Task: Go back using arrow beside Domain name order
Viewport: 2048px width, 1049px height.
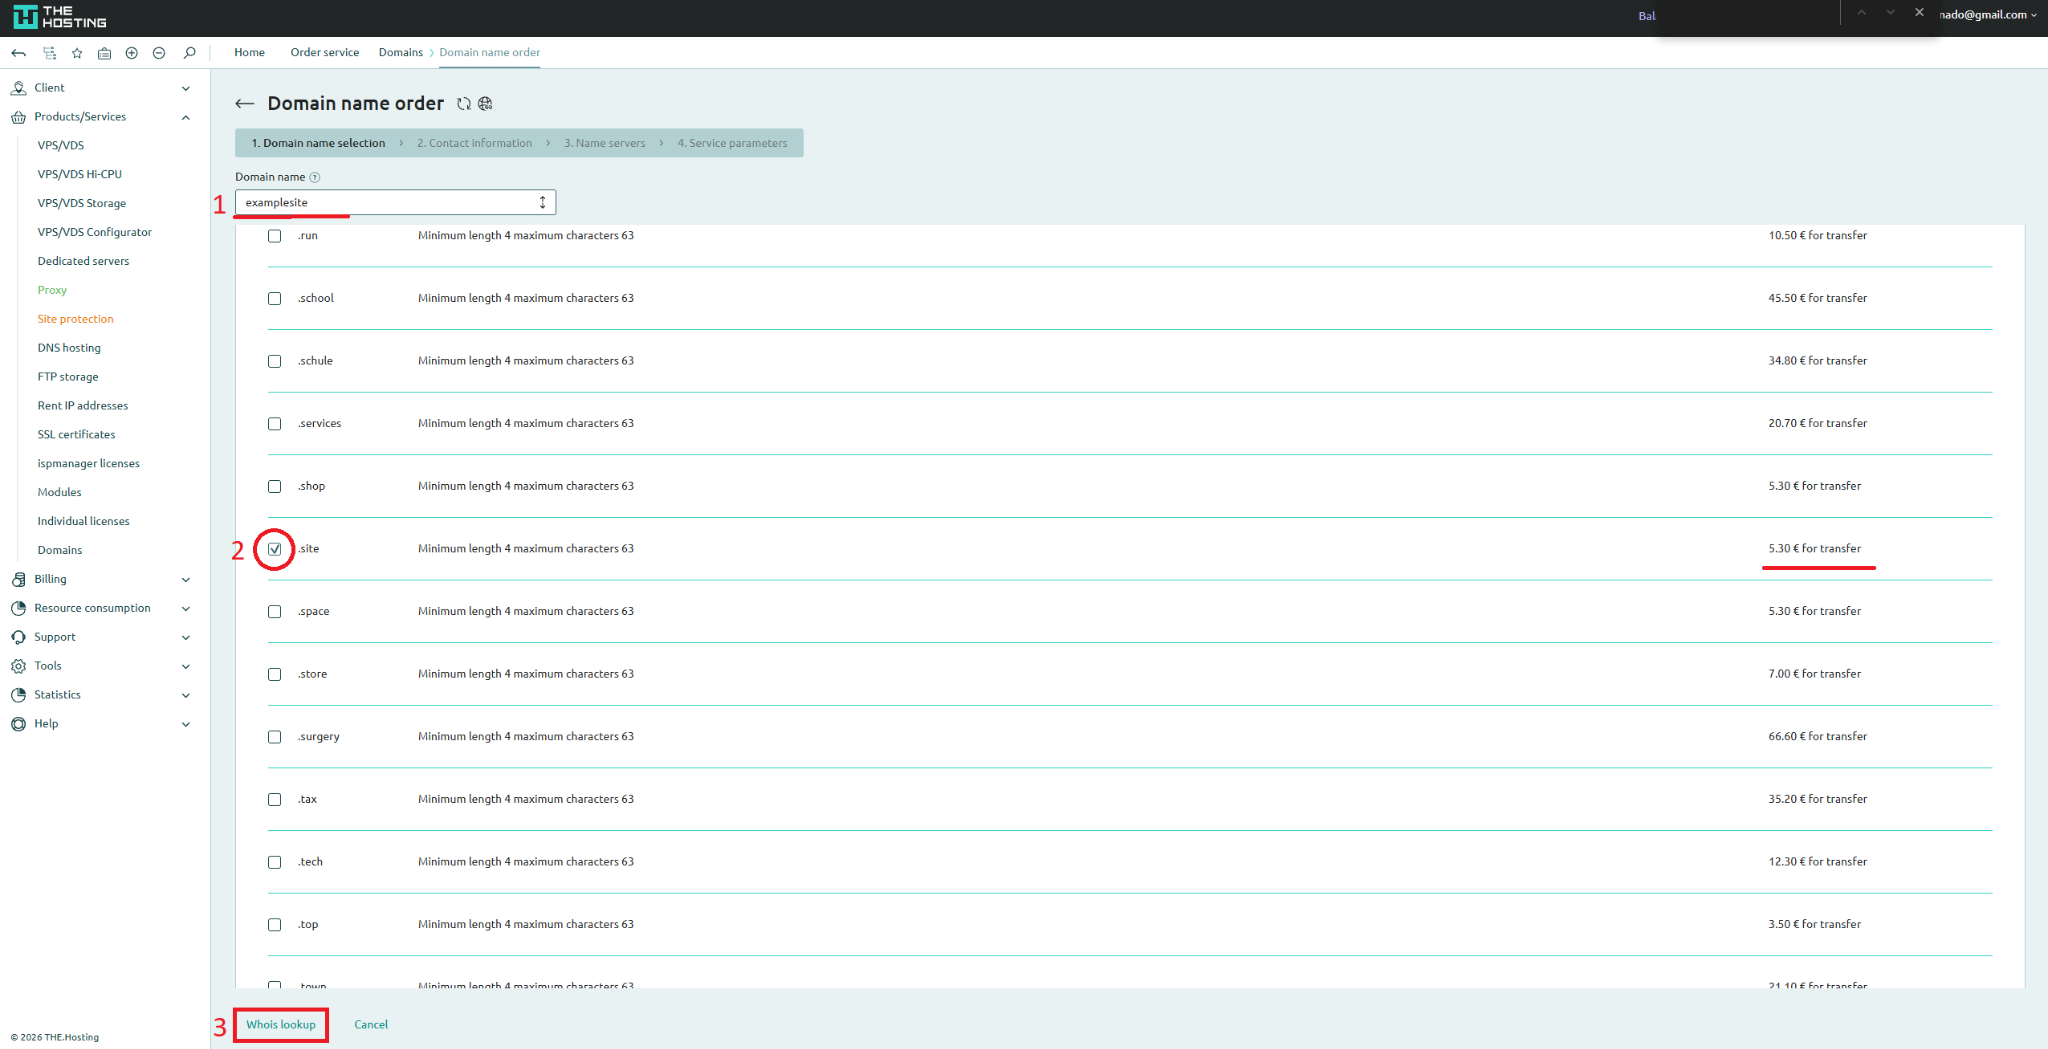Action: [x=244, y=104]
